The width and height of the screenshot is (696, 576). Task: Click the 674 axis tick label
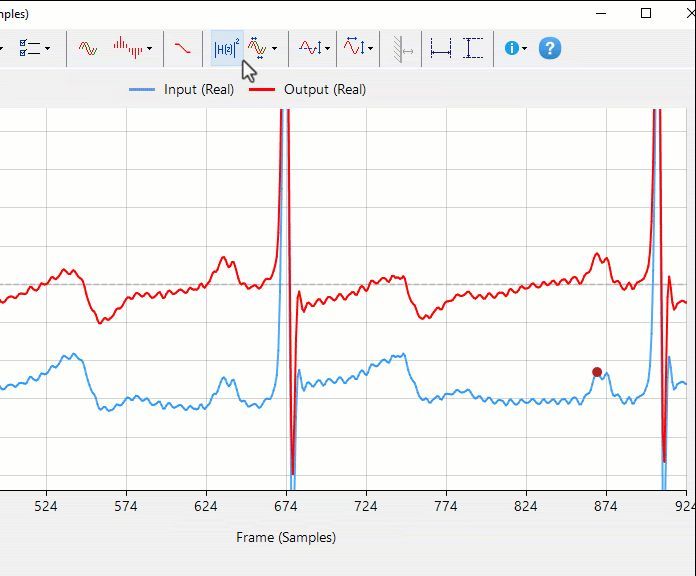[286, 506]
